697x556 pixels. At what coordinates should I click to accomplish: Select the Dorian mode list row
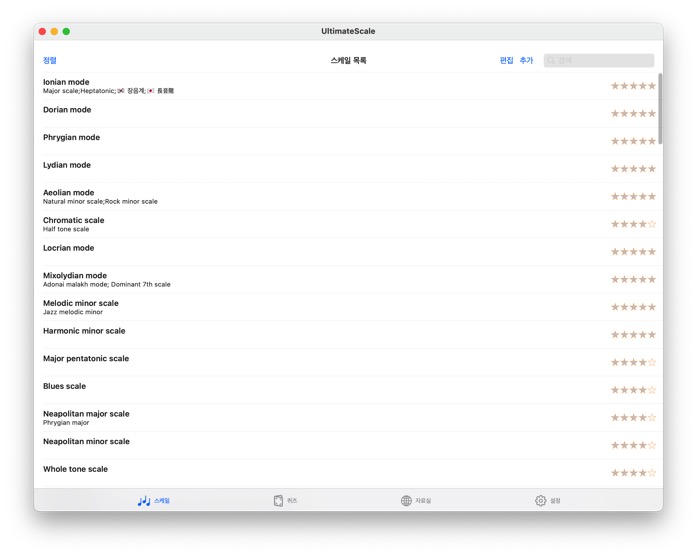300,113
